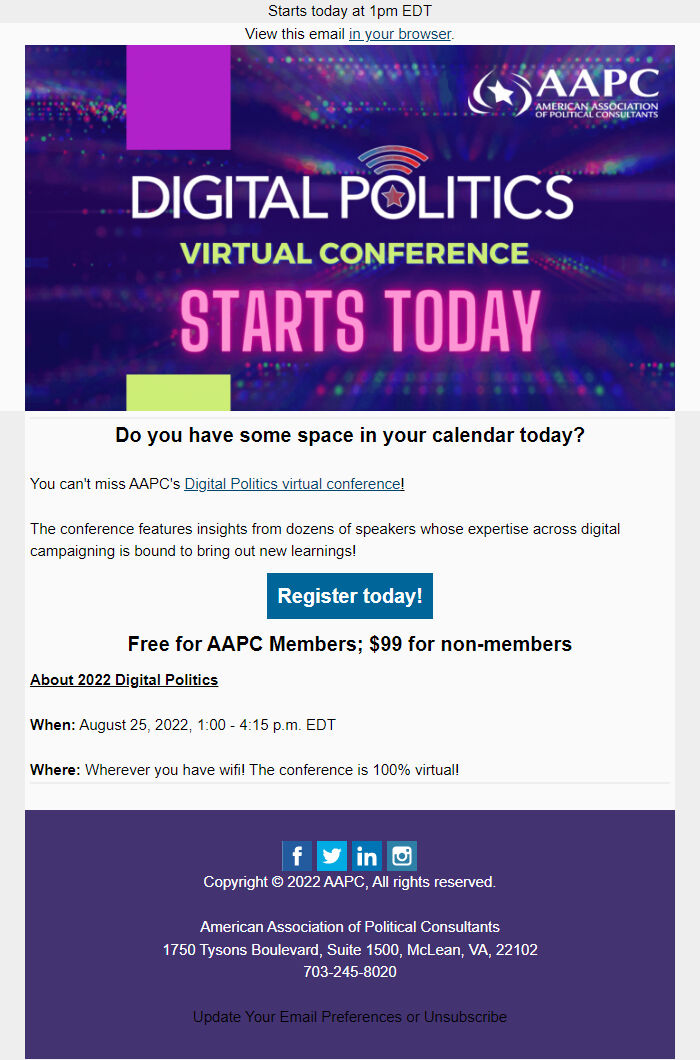Viewport: 700px width, 1060px height.
Task: Open About 2022 Digital Politics link
Action: point(124,680)
